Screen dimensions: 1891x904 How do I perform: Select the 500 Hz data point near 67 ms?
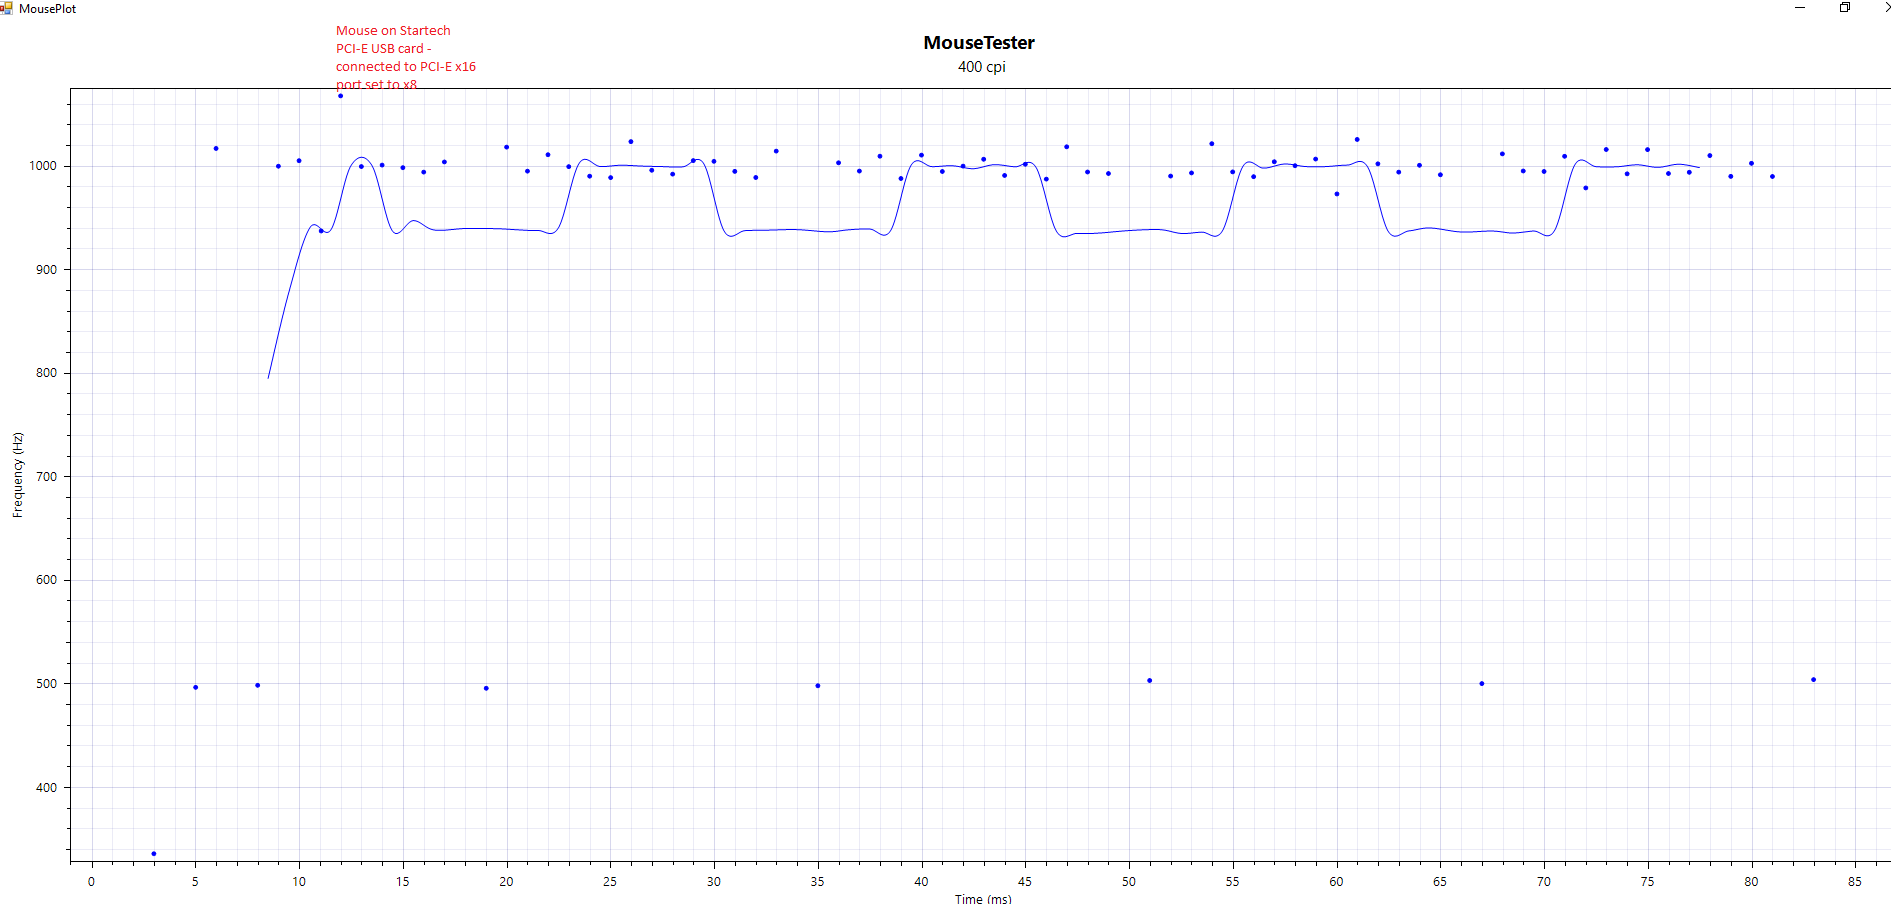[x=1481, y=684]
